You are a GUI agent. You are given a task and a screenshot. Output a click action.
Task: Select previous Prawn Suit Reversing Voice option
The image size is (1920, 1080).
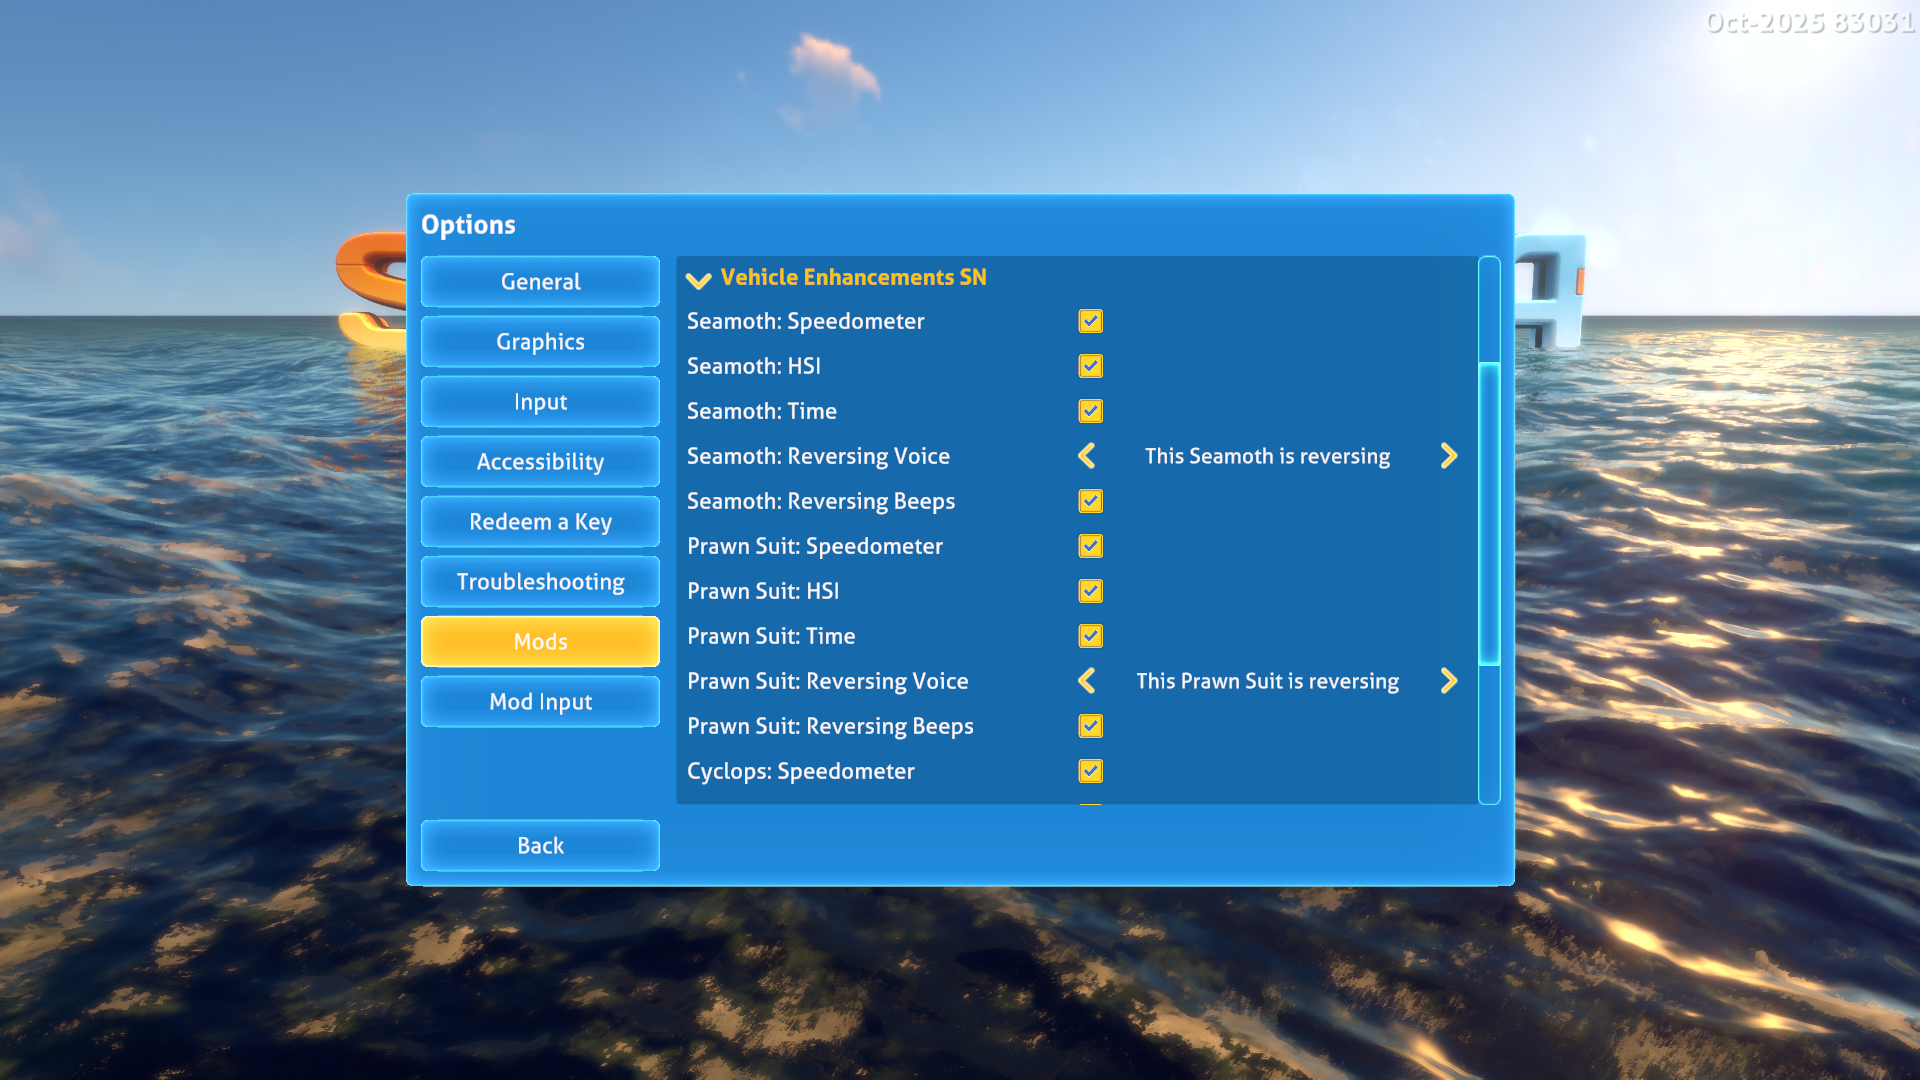point(1087,681)
